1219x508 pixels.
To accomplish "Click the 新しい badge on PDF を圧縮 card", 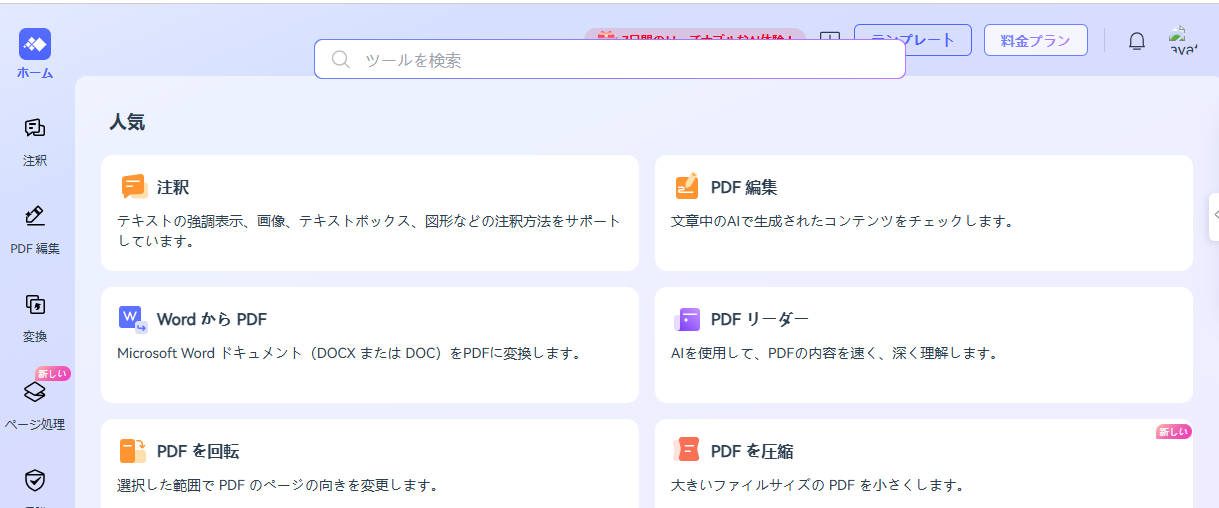I will (x=1174, y=432).
